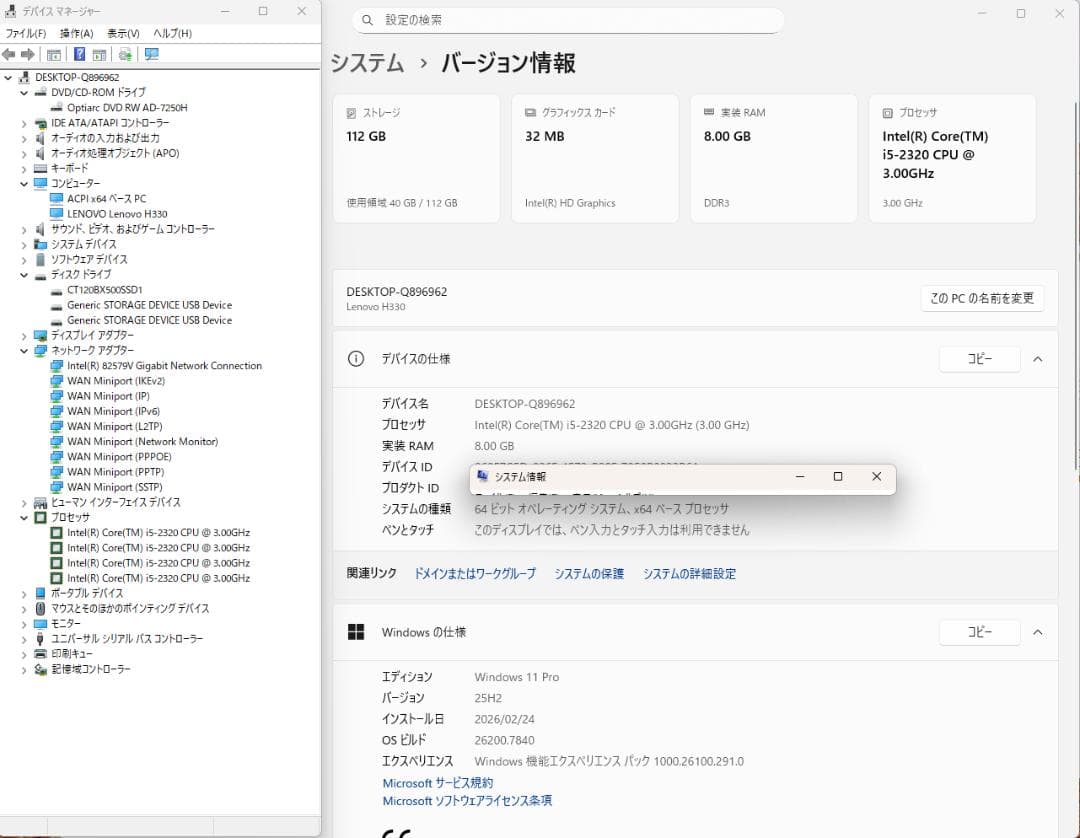Collapse the プロセッサ tree node
The width and height of the screenshot is (1080, 838).
24,517
